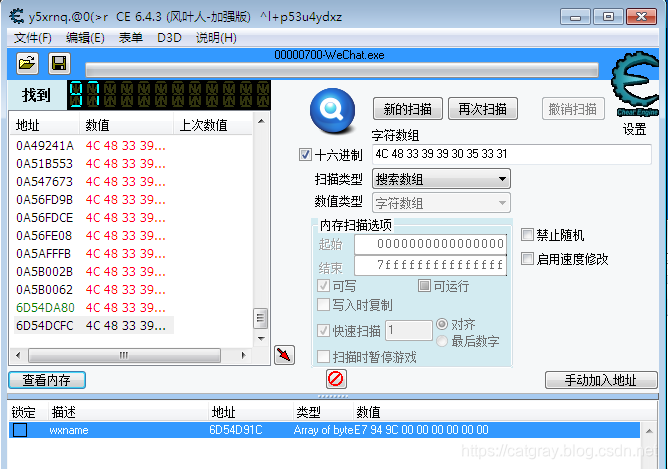Click the results vertical scrollbar thumb
This screenshot has height=469, width=668.
coord(261,319)
